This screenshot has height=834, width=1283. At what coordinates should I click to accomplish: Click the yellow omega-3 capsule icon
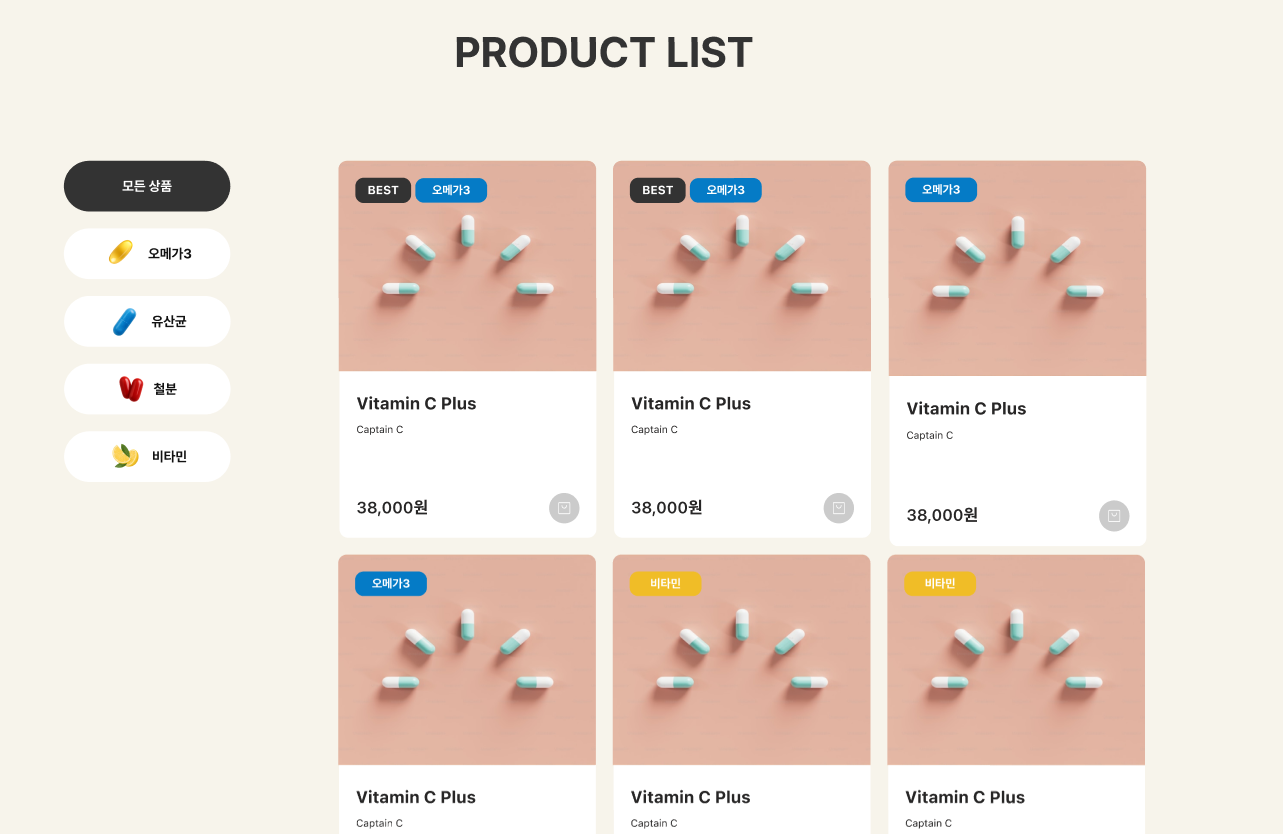[x=120, y=253]
